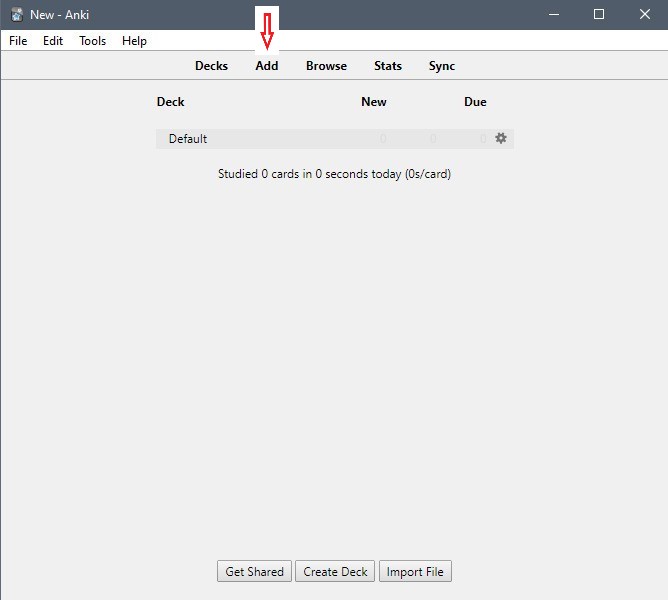Open the Edit menu
Screen dimensions: 668x600
tap(53, 41)
